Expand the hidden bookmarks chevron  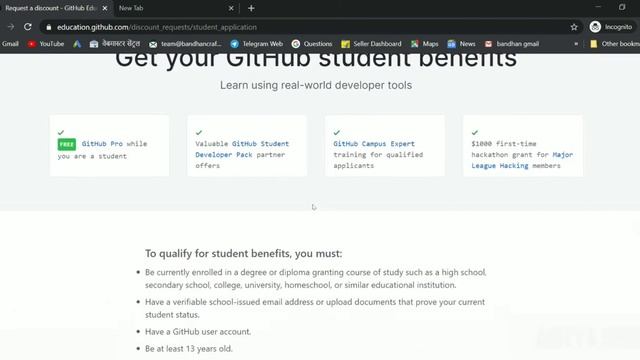click(576, 44)
